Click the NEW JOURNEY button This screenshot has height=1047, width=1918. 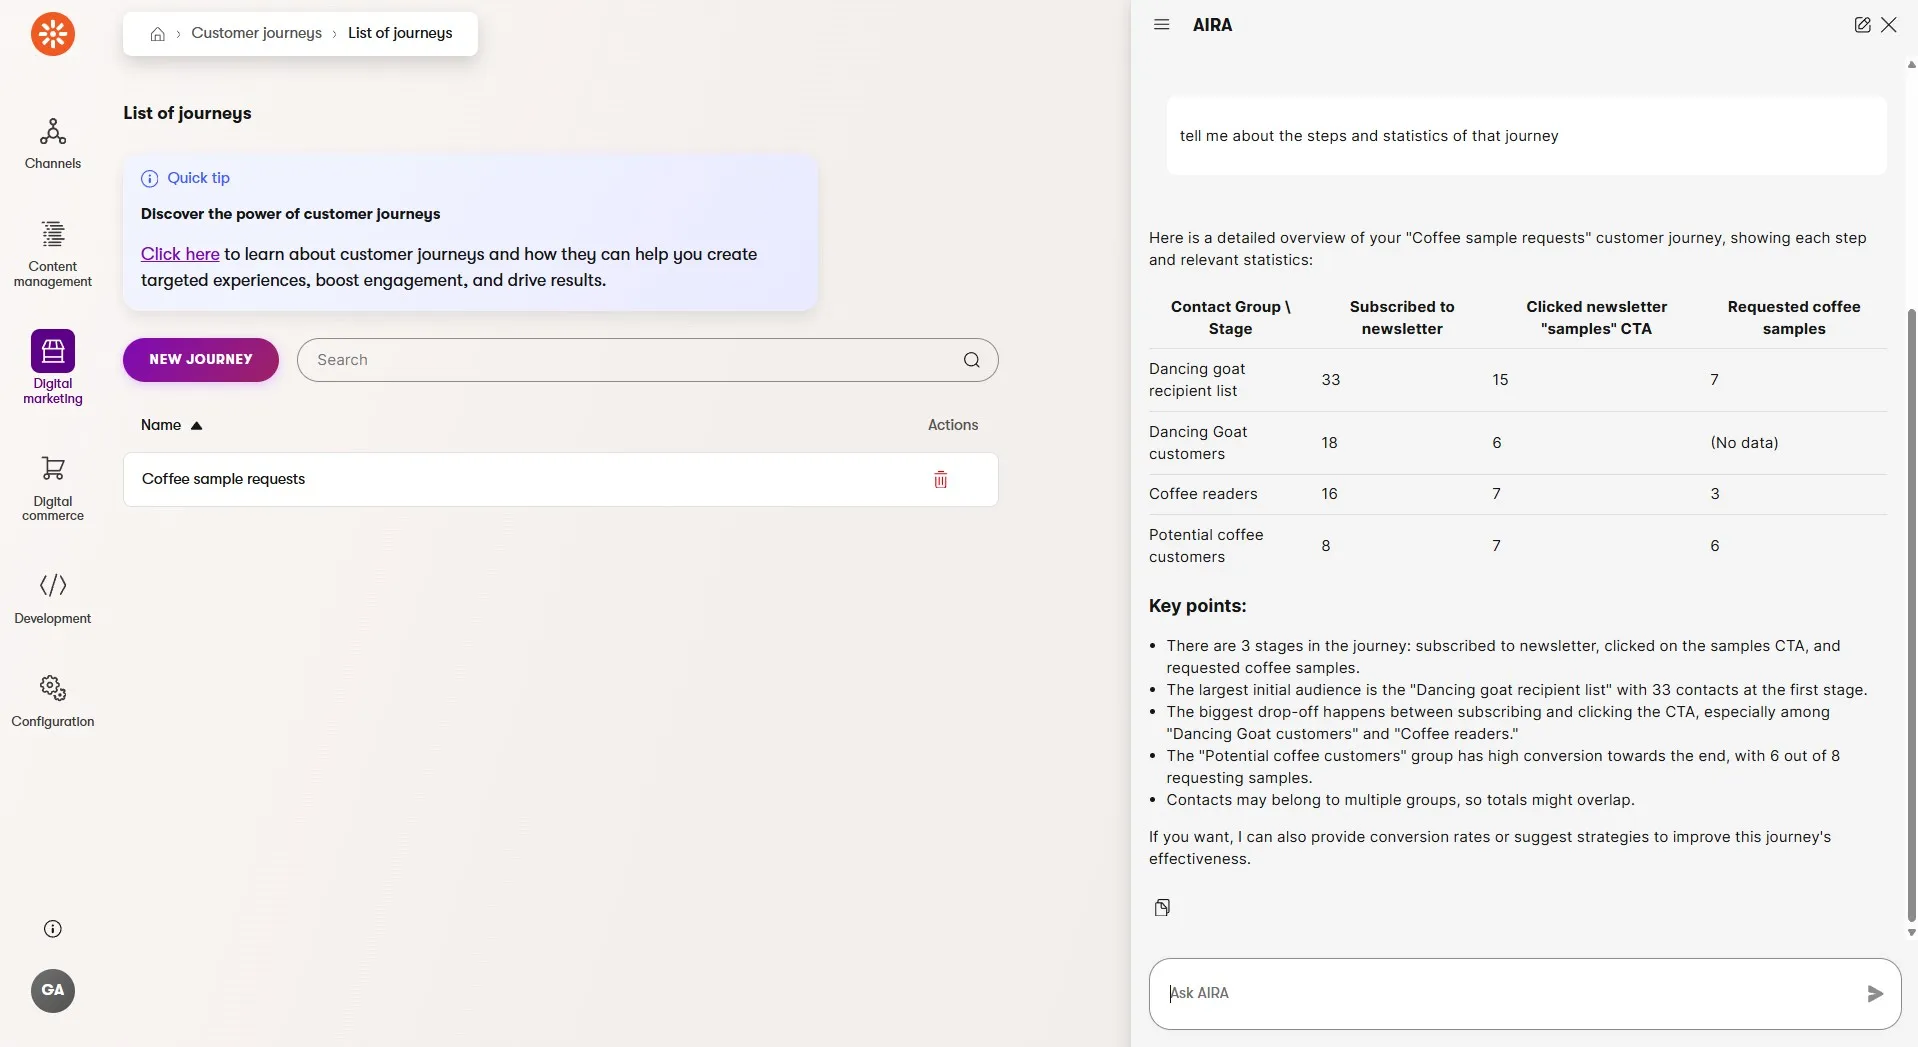pyautogui.click(x=201, y=360)
